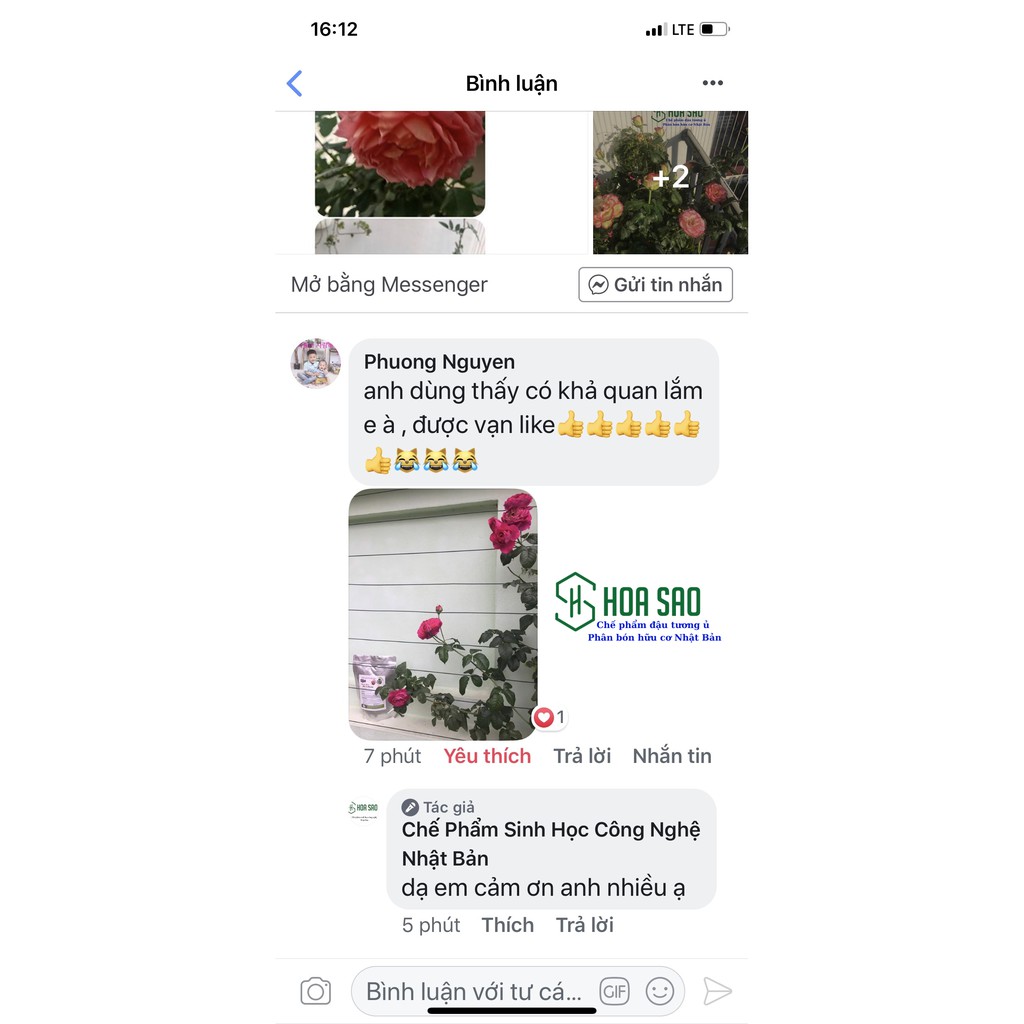Tap Thích on the author's reply
Image resolution: width=1024 pixels, height=1024 pixels.
pos(507,925)
